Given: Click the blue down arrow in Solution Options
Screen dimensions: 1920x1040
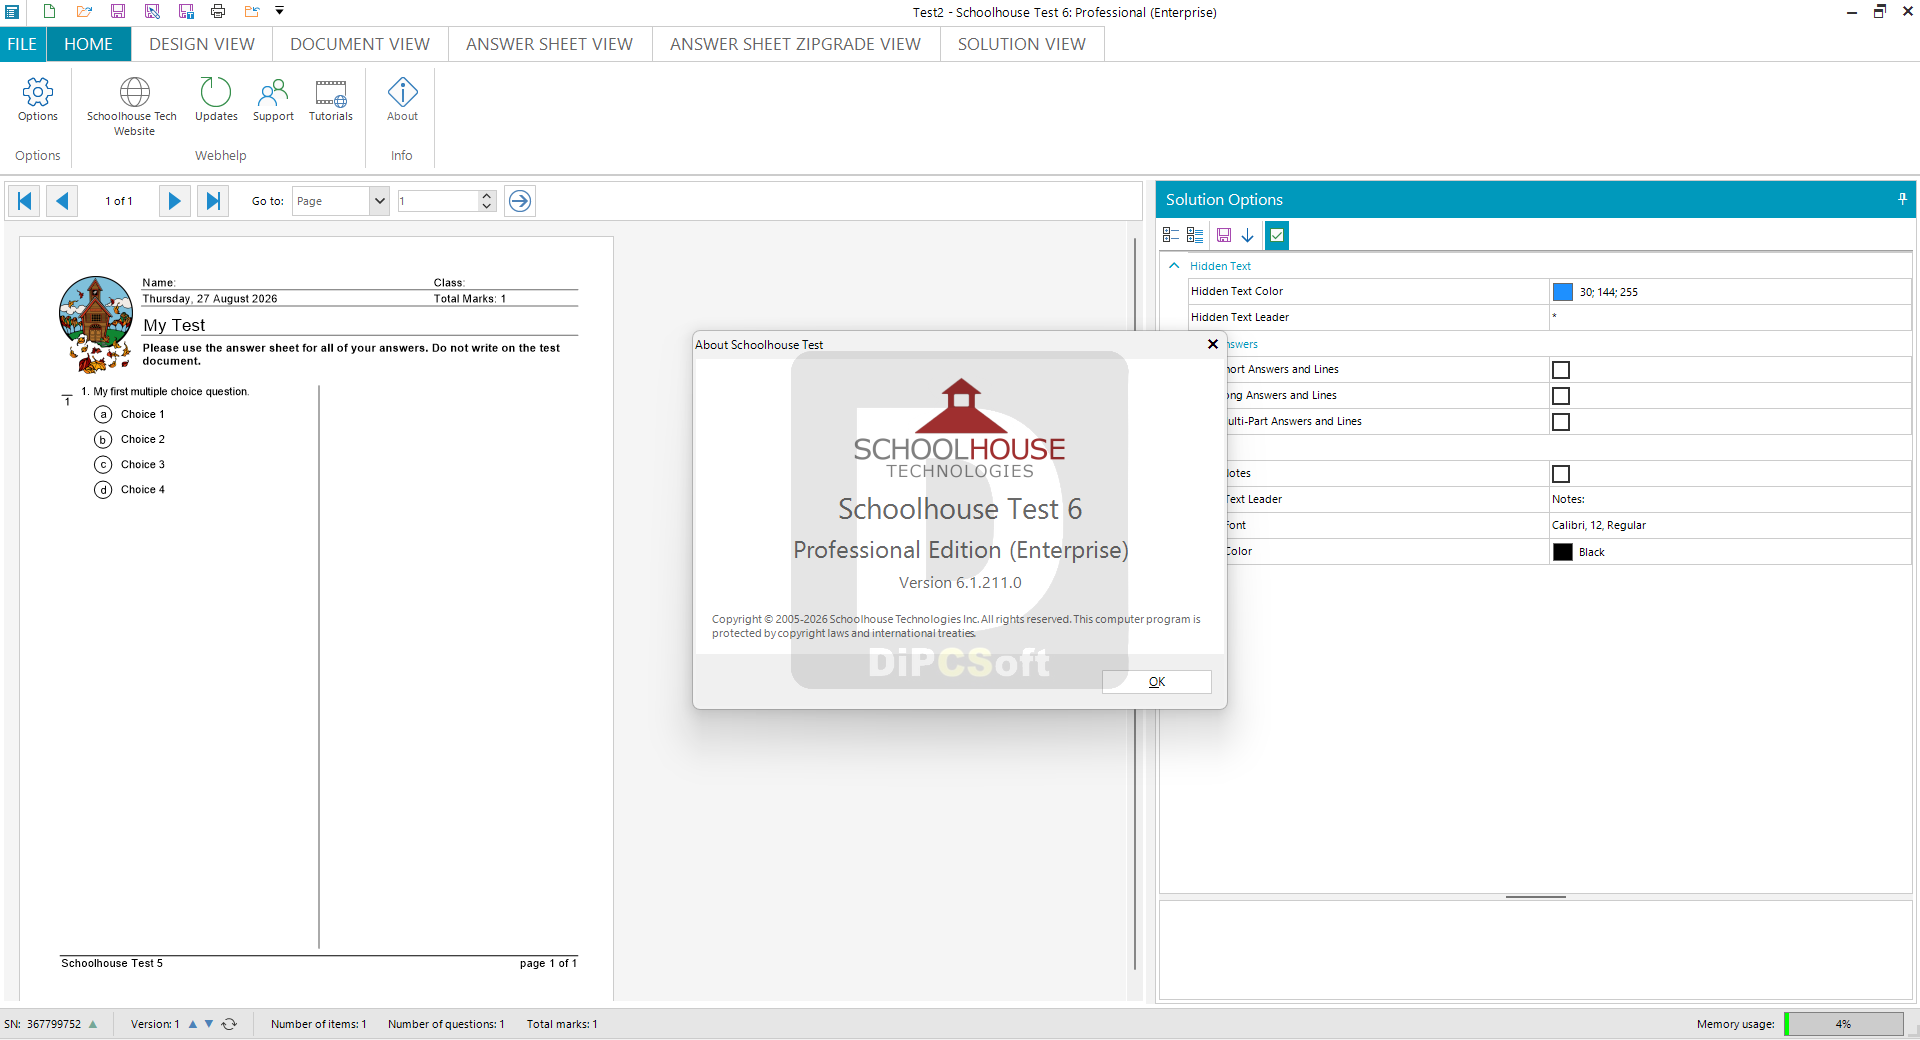Looking at the screenshot, I should 1248,235.
